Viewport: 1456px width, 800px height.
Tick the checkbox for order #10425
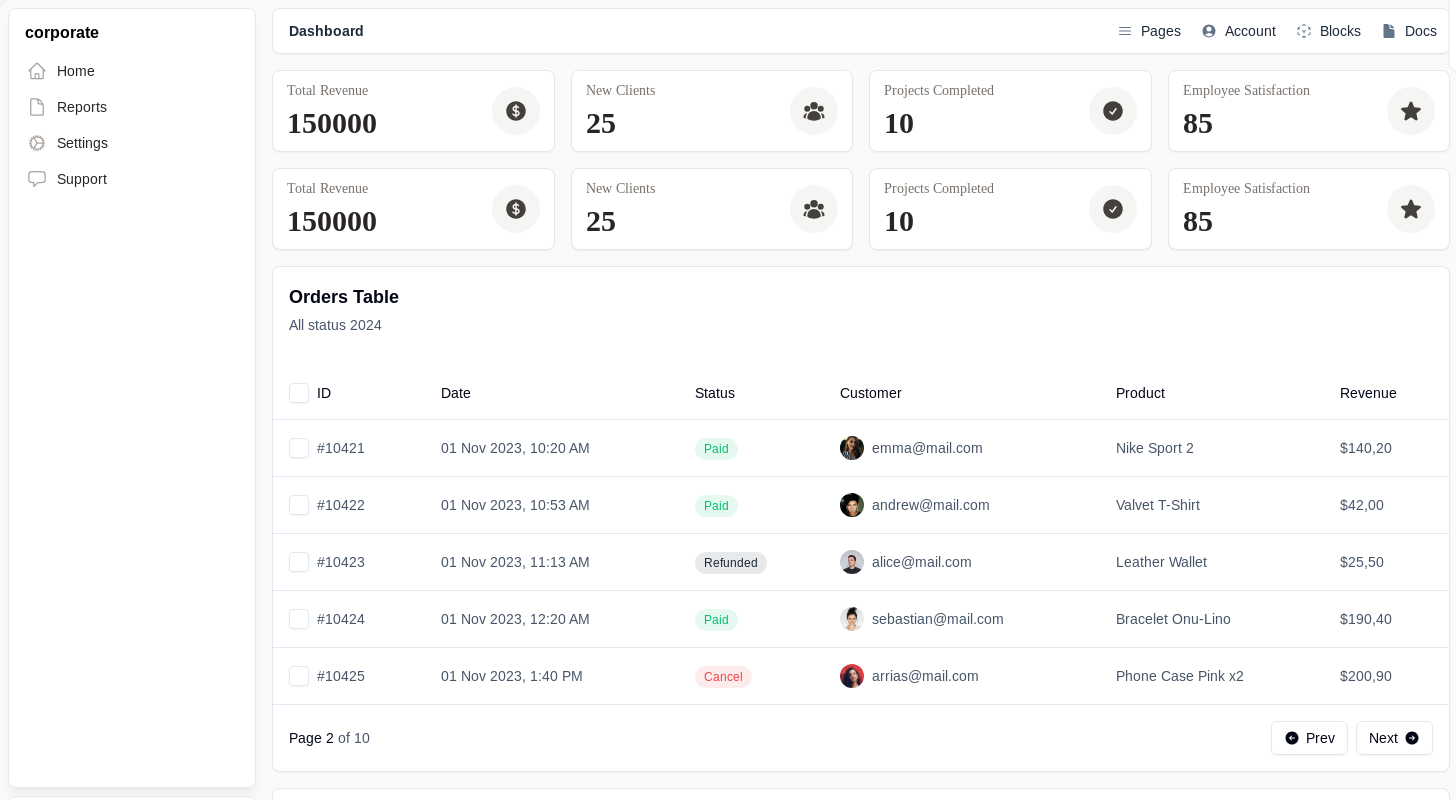299,676
